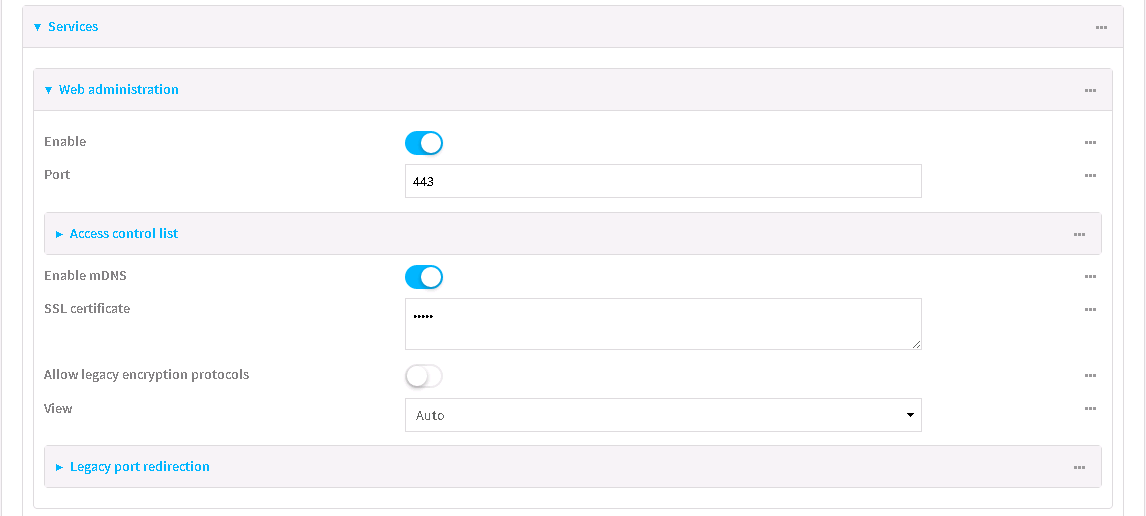Disable the Enable mDNS switch

pyautogui.click(x=424, y=277)
